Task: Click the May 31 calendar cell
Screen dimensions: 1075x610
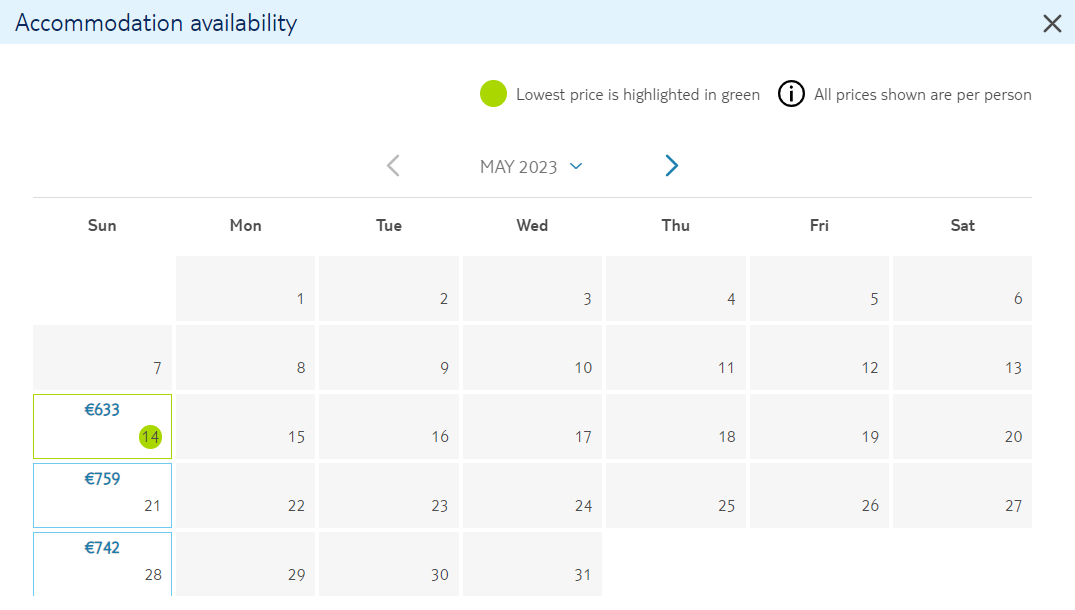Action: [532, 565]
